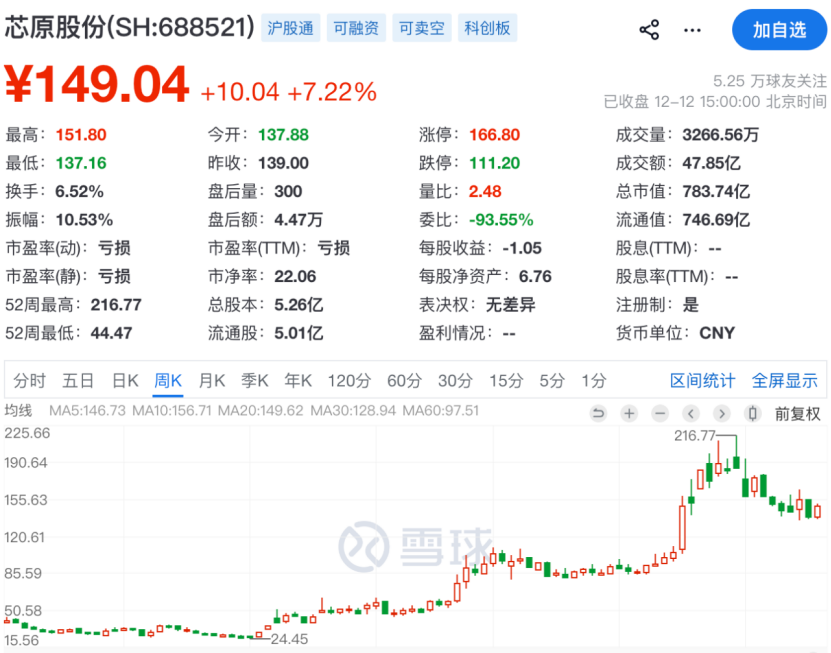This screenshot has width=831, height=653.
Task: Open the more options (...) icon
Action: click(692, 30)
